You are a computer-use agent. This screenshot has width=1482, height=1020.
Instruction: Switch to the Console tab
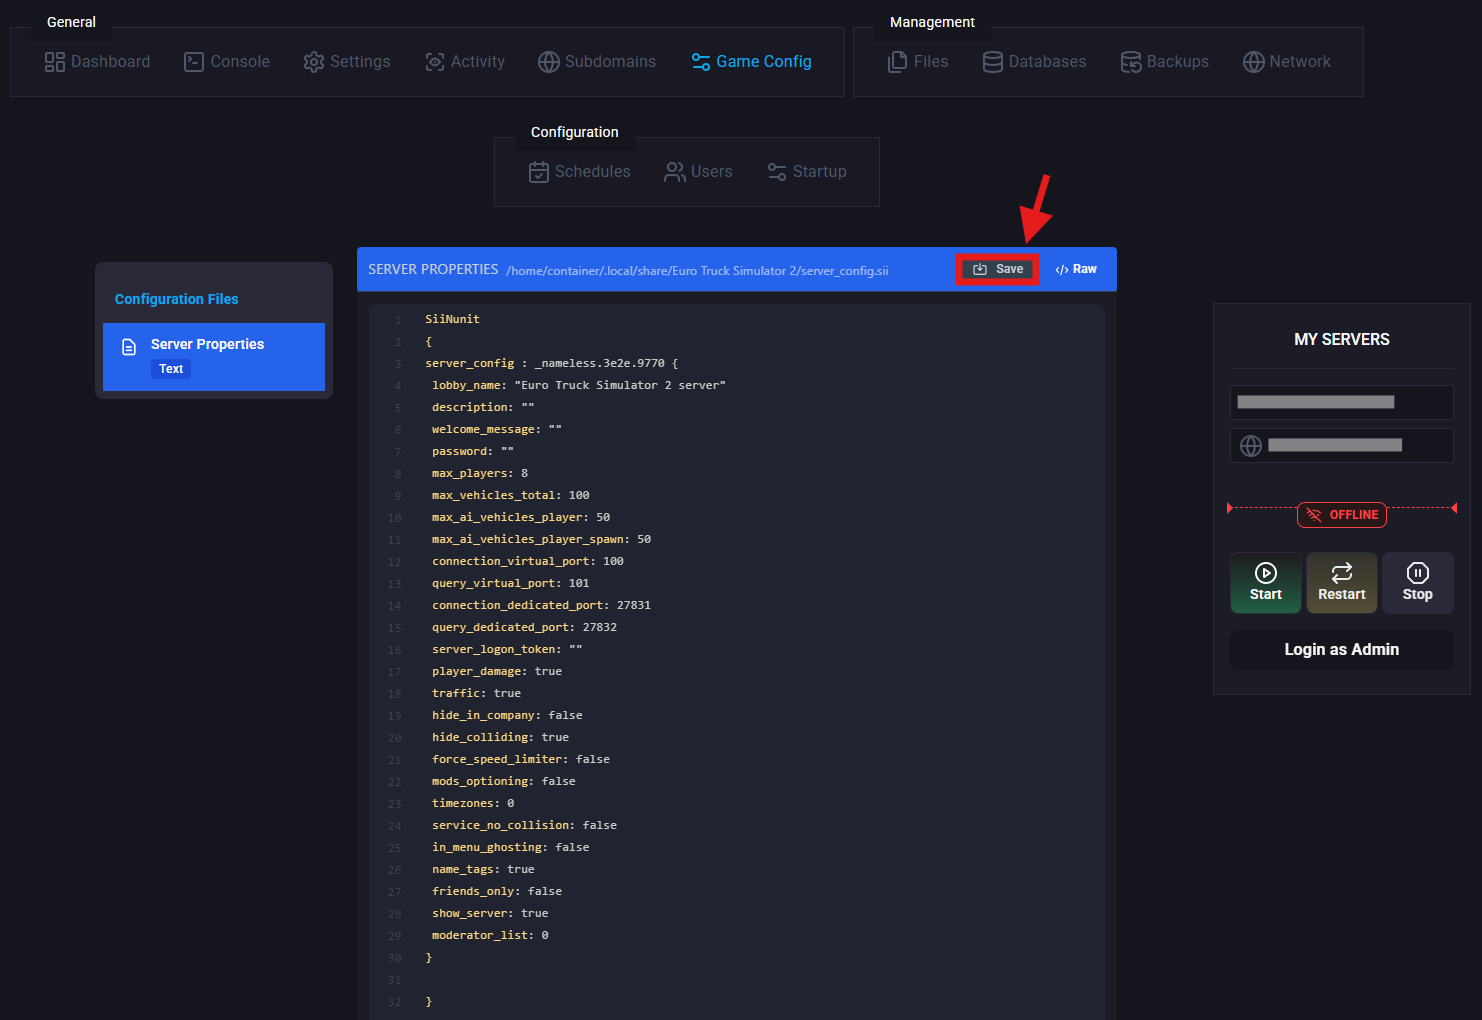pyautogui.click(x=227, y=62)
